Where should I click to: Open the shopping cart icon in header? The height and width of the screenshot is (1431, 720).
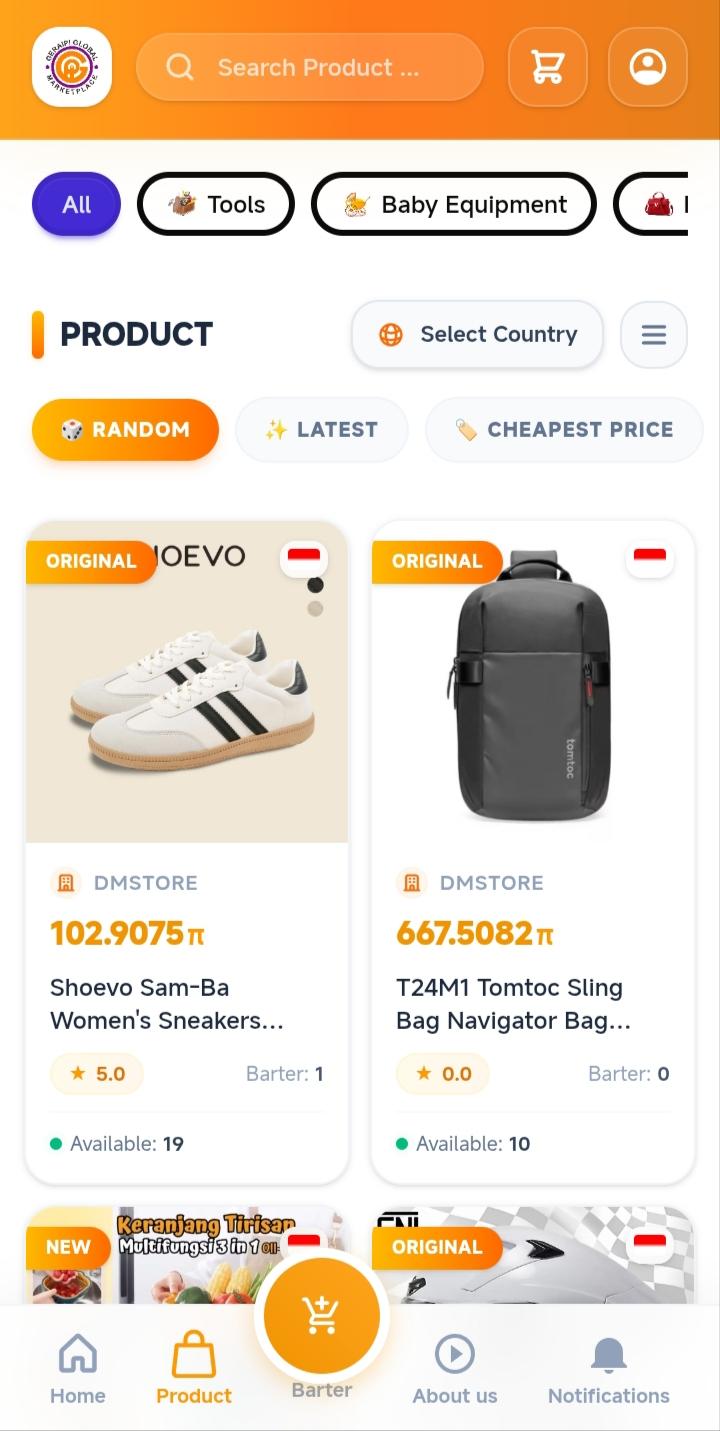pyautogui.click(x=547, y=67)
